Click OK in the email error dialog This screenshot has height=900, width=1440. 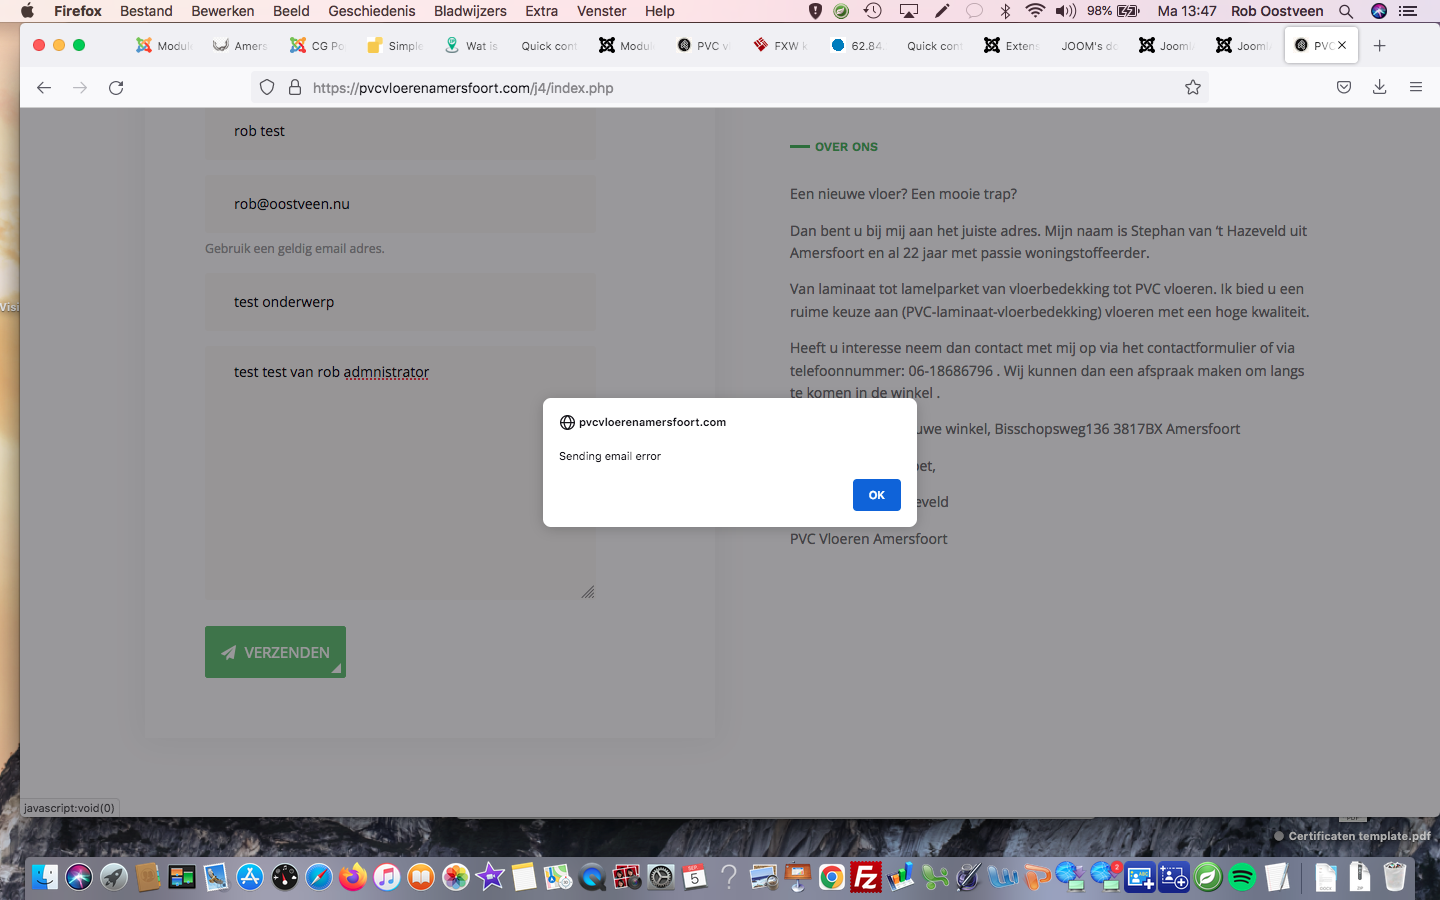877,495
